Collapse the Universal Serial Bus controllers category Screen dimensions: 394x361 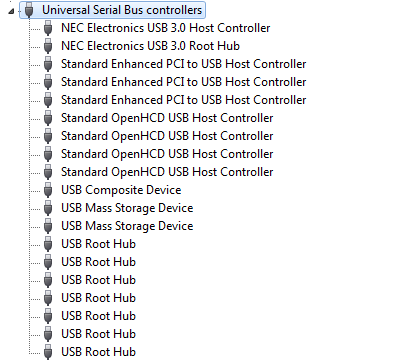(x=12, y=11)
